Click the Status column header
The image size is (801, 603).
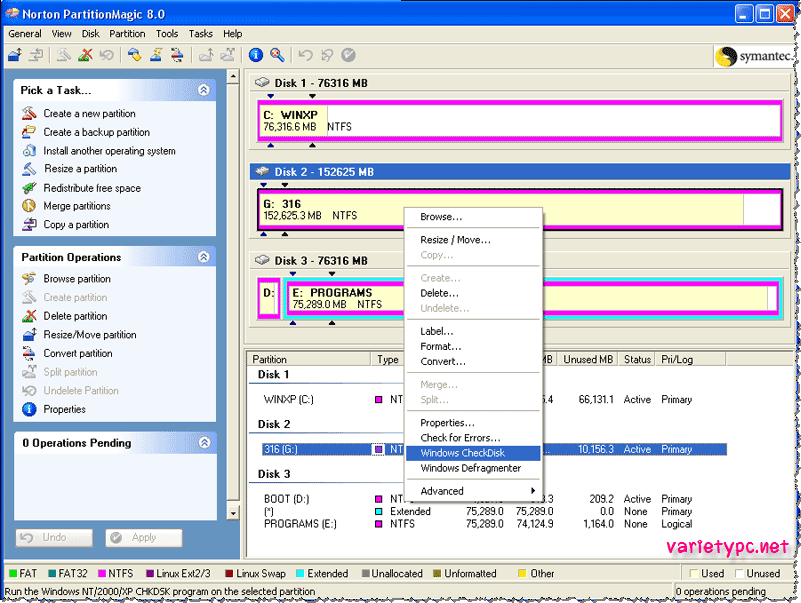637,359
